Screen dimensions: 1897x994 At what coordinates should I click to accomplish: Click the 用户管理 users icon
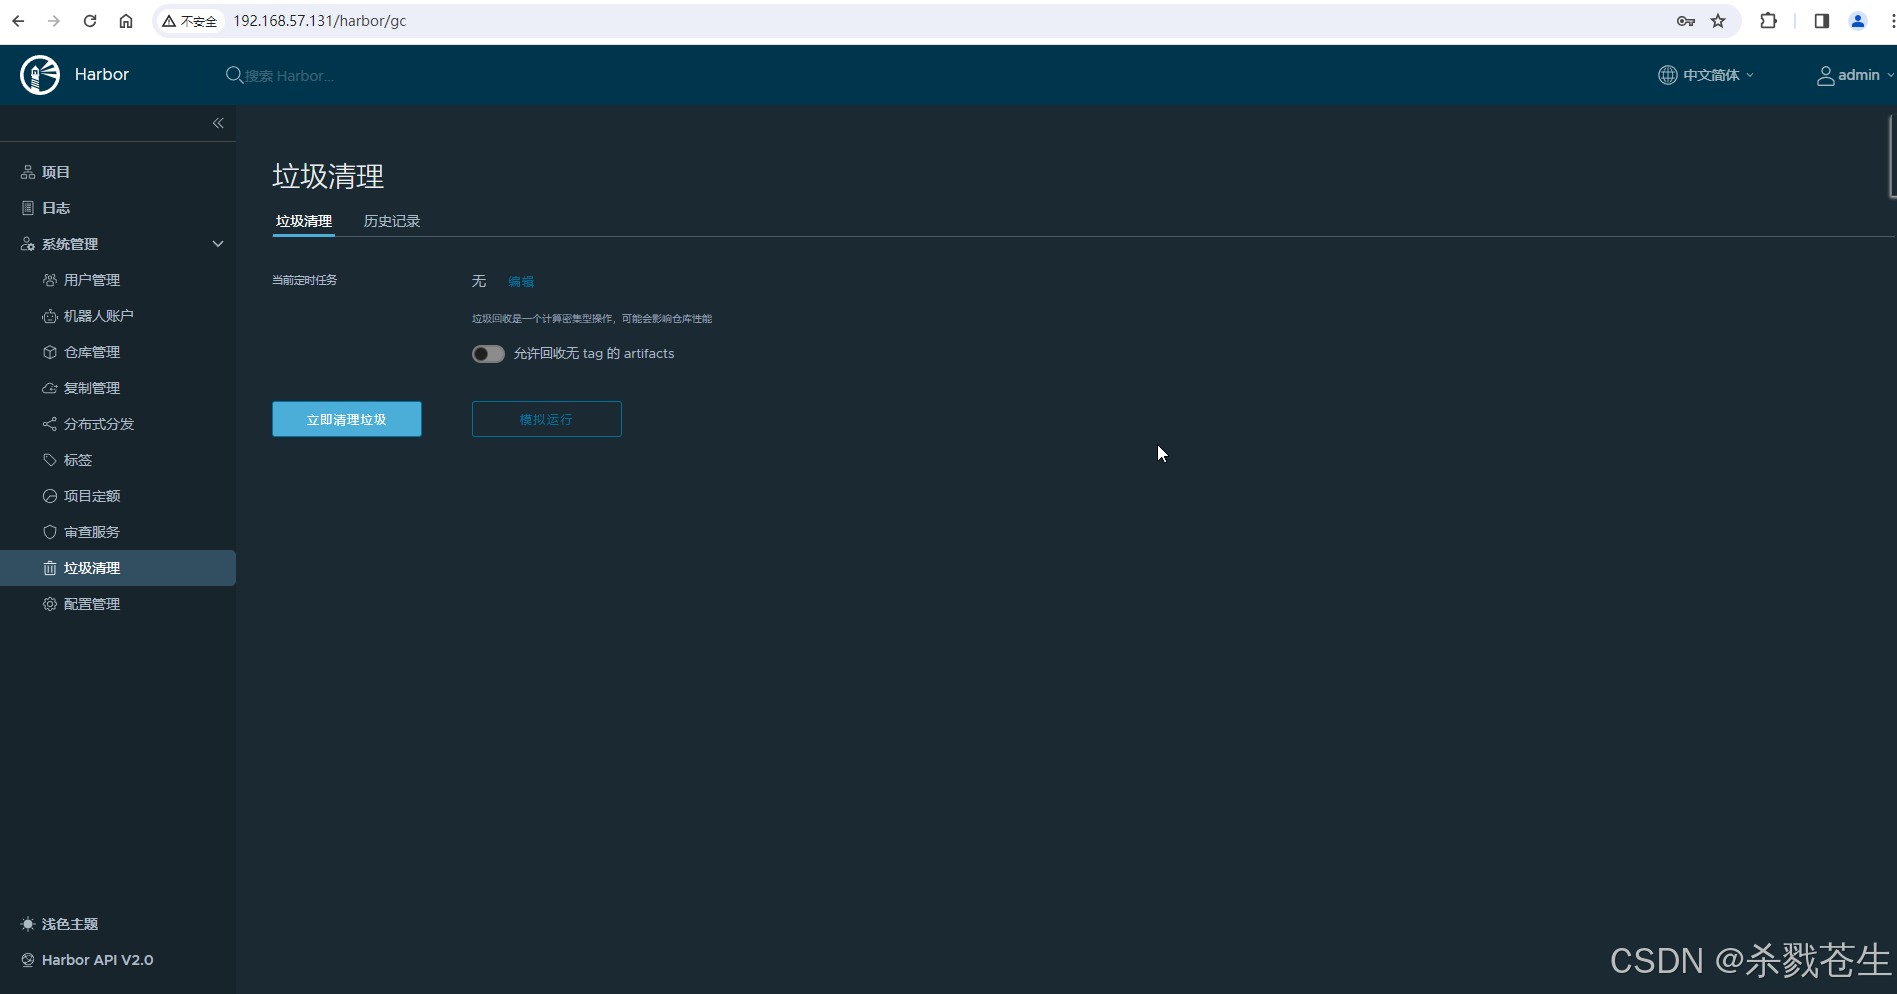pos(50,280)
